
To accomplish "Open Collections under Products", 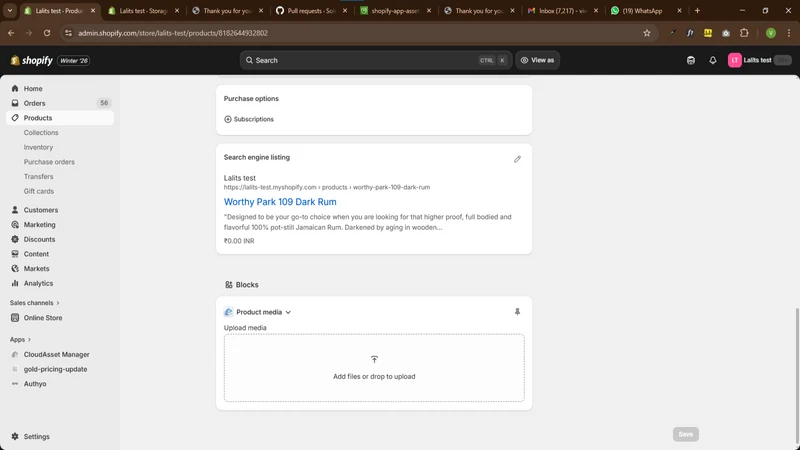I will click(41, 133).
